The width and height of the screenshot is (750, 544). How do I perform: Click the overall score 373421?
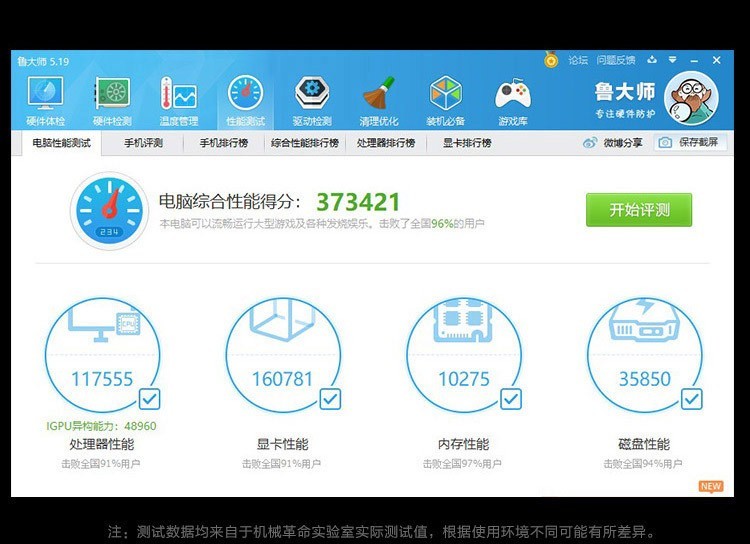(358, 202)
